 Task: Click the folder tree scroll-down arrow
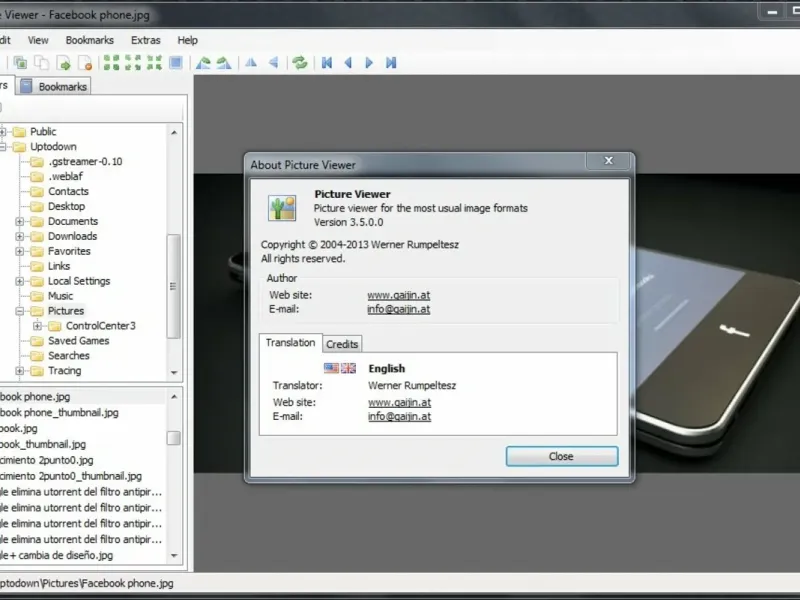[x=174, y=373]
